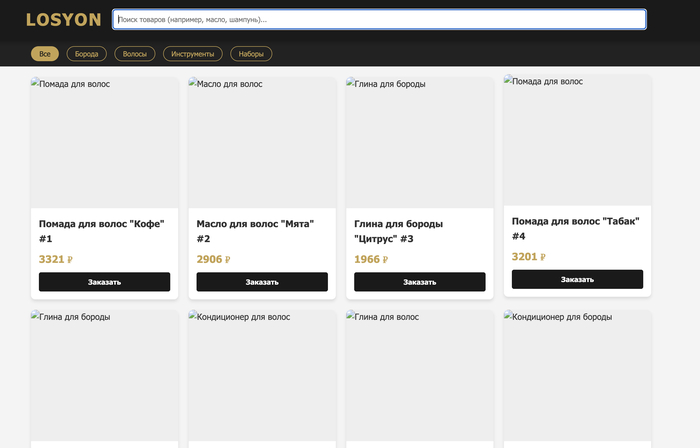Select the "Все" category filter
This screenshot has width=700, height=448.
(x=44, y=54)
